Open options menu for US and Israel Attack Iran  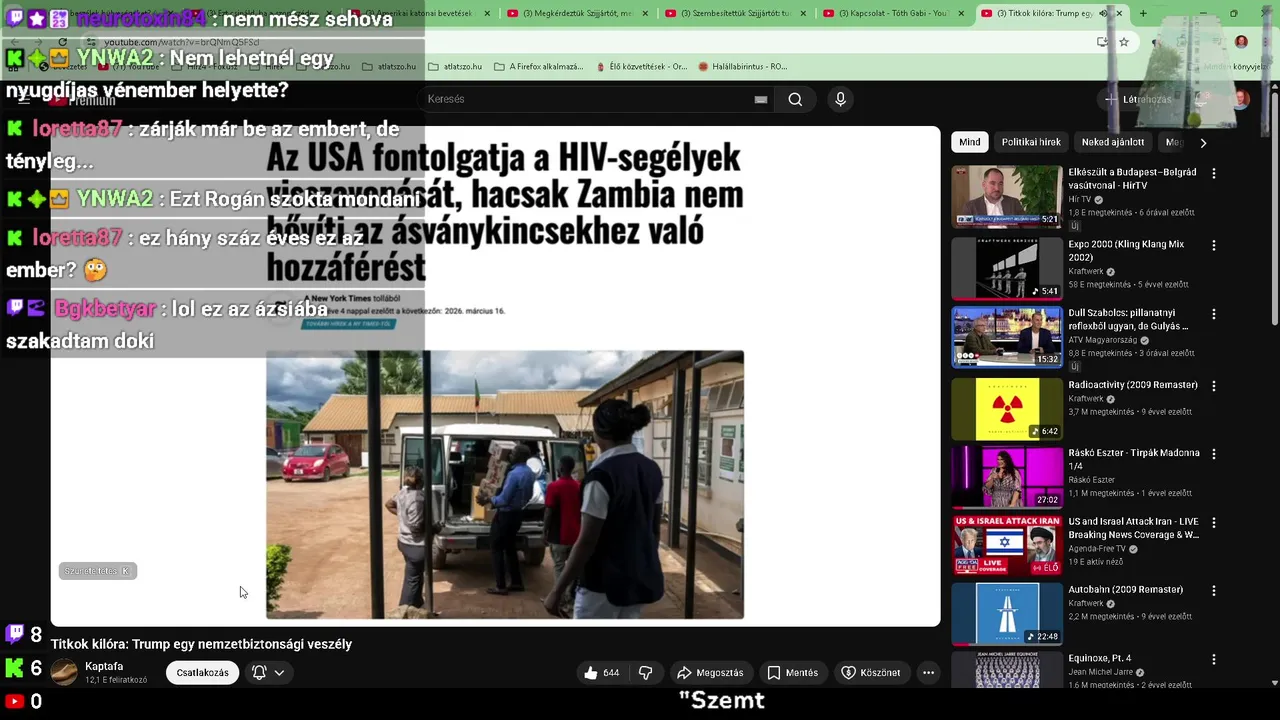tap(1214, 522)
